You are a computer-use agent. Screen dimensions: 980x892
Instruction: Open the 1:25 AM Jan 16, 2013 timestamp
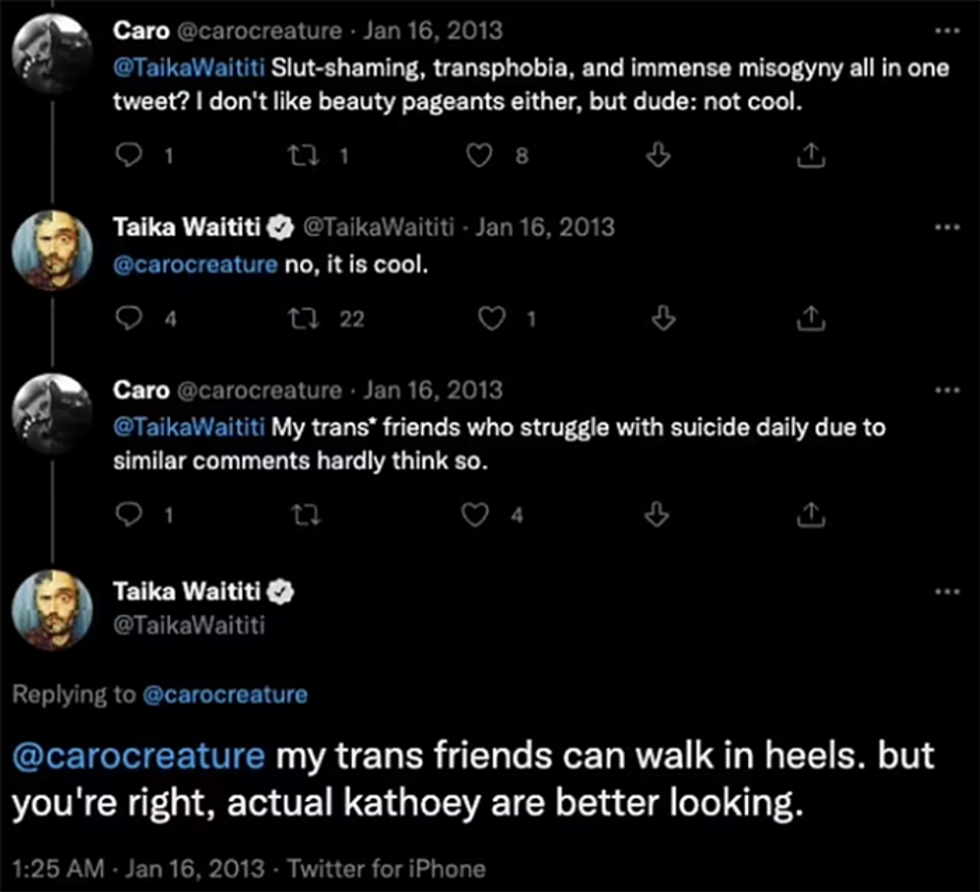point(138,868)
